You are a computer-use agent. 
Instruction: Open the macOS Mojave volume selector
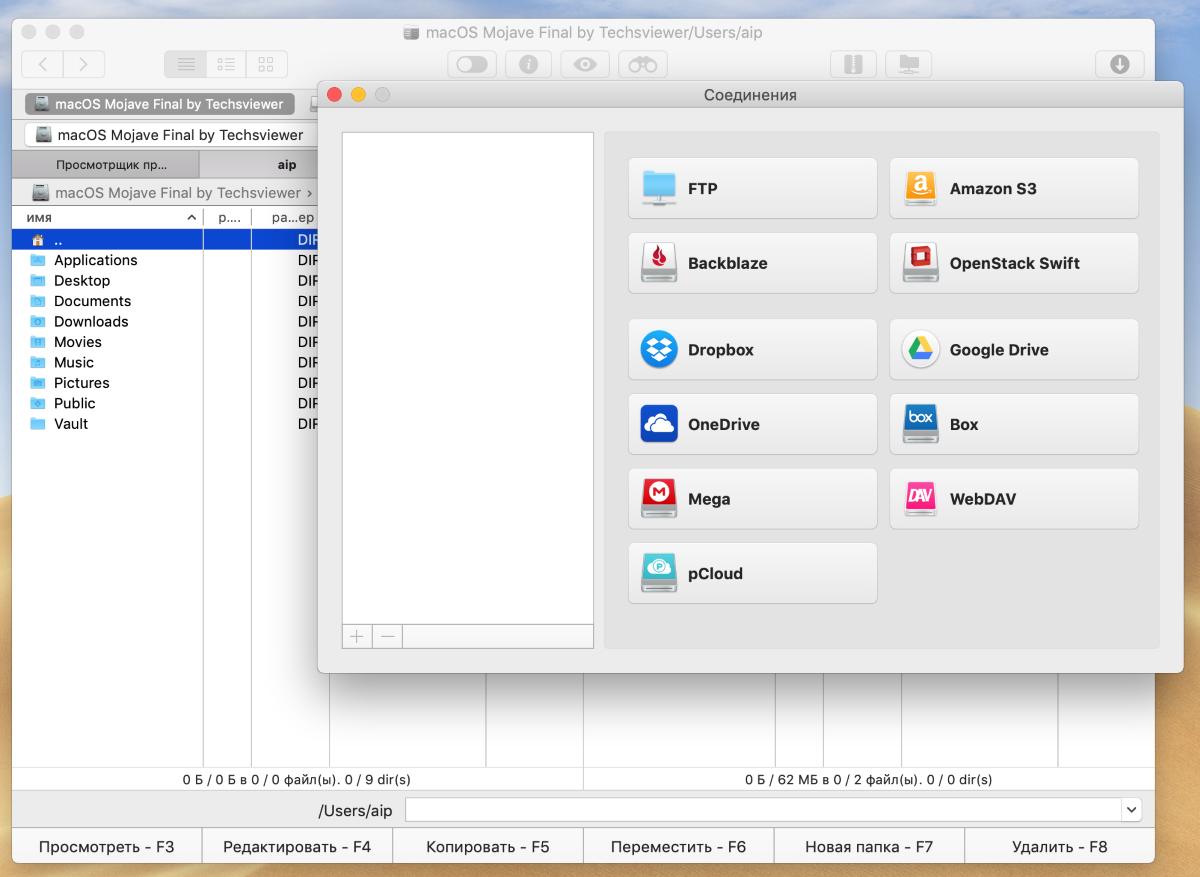coord(170,134)
